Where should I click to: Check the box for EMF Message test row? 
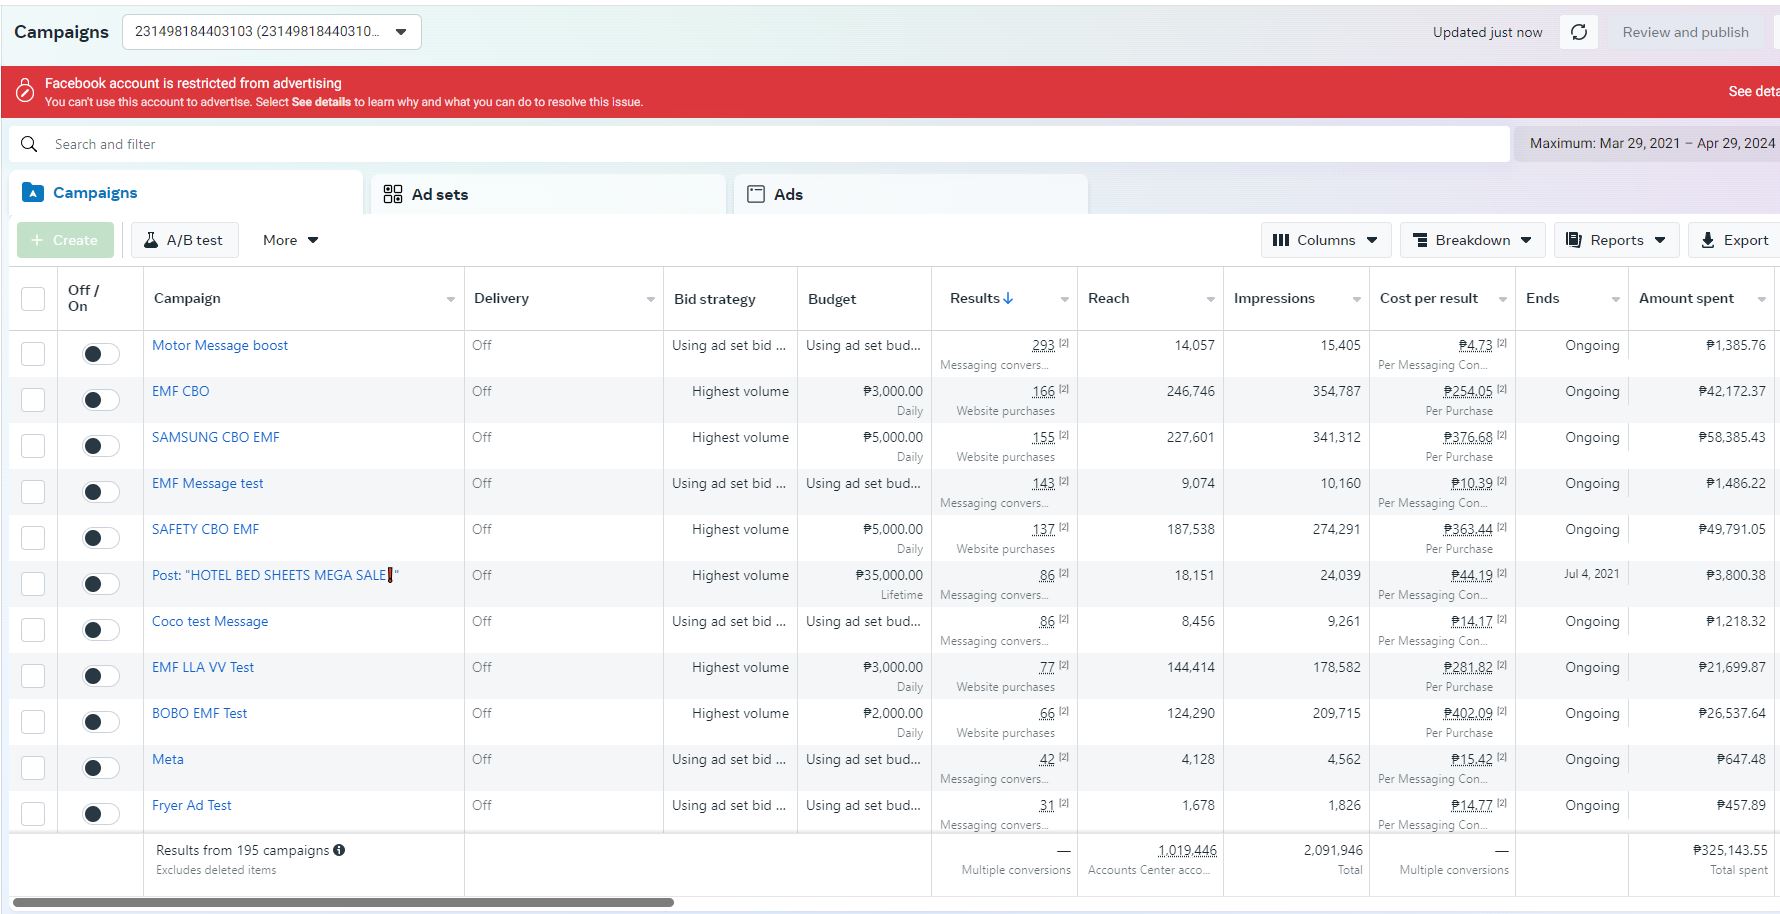coord(33,492)
